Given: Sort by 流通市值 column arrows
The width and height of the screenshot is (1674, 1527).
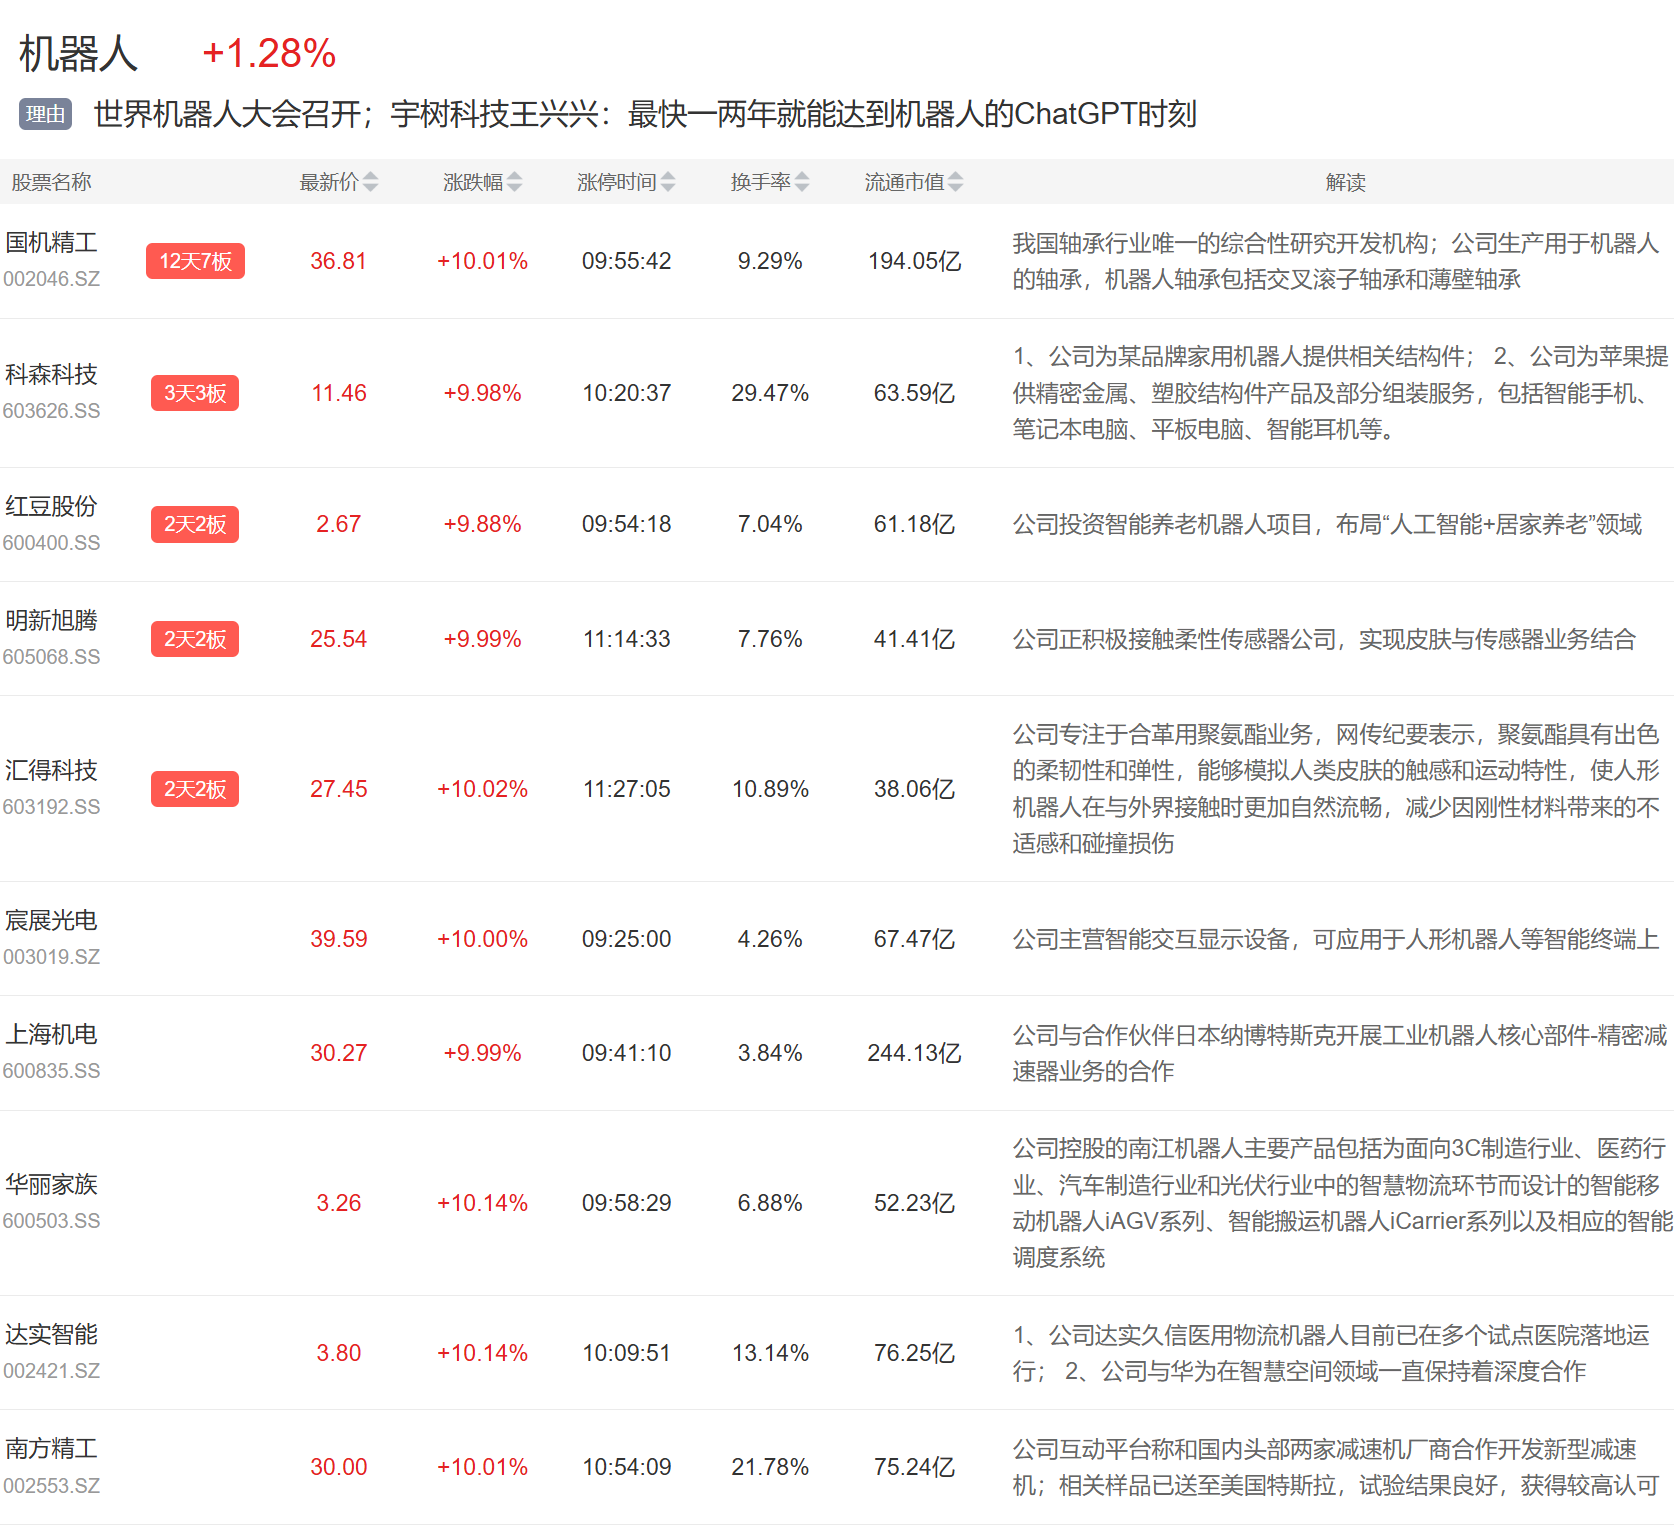Looking at the screenshot, I should 956,182.
